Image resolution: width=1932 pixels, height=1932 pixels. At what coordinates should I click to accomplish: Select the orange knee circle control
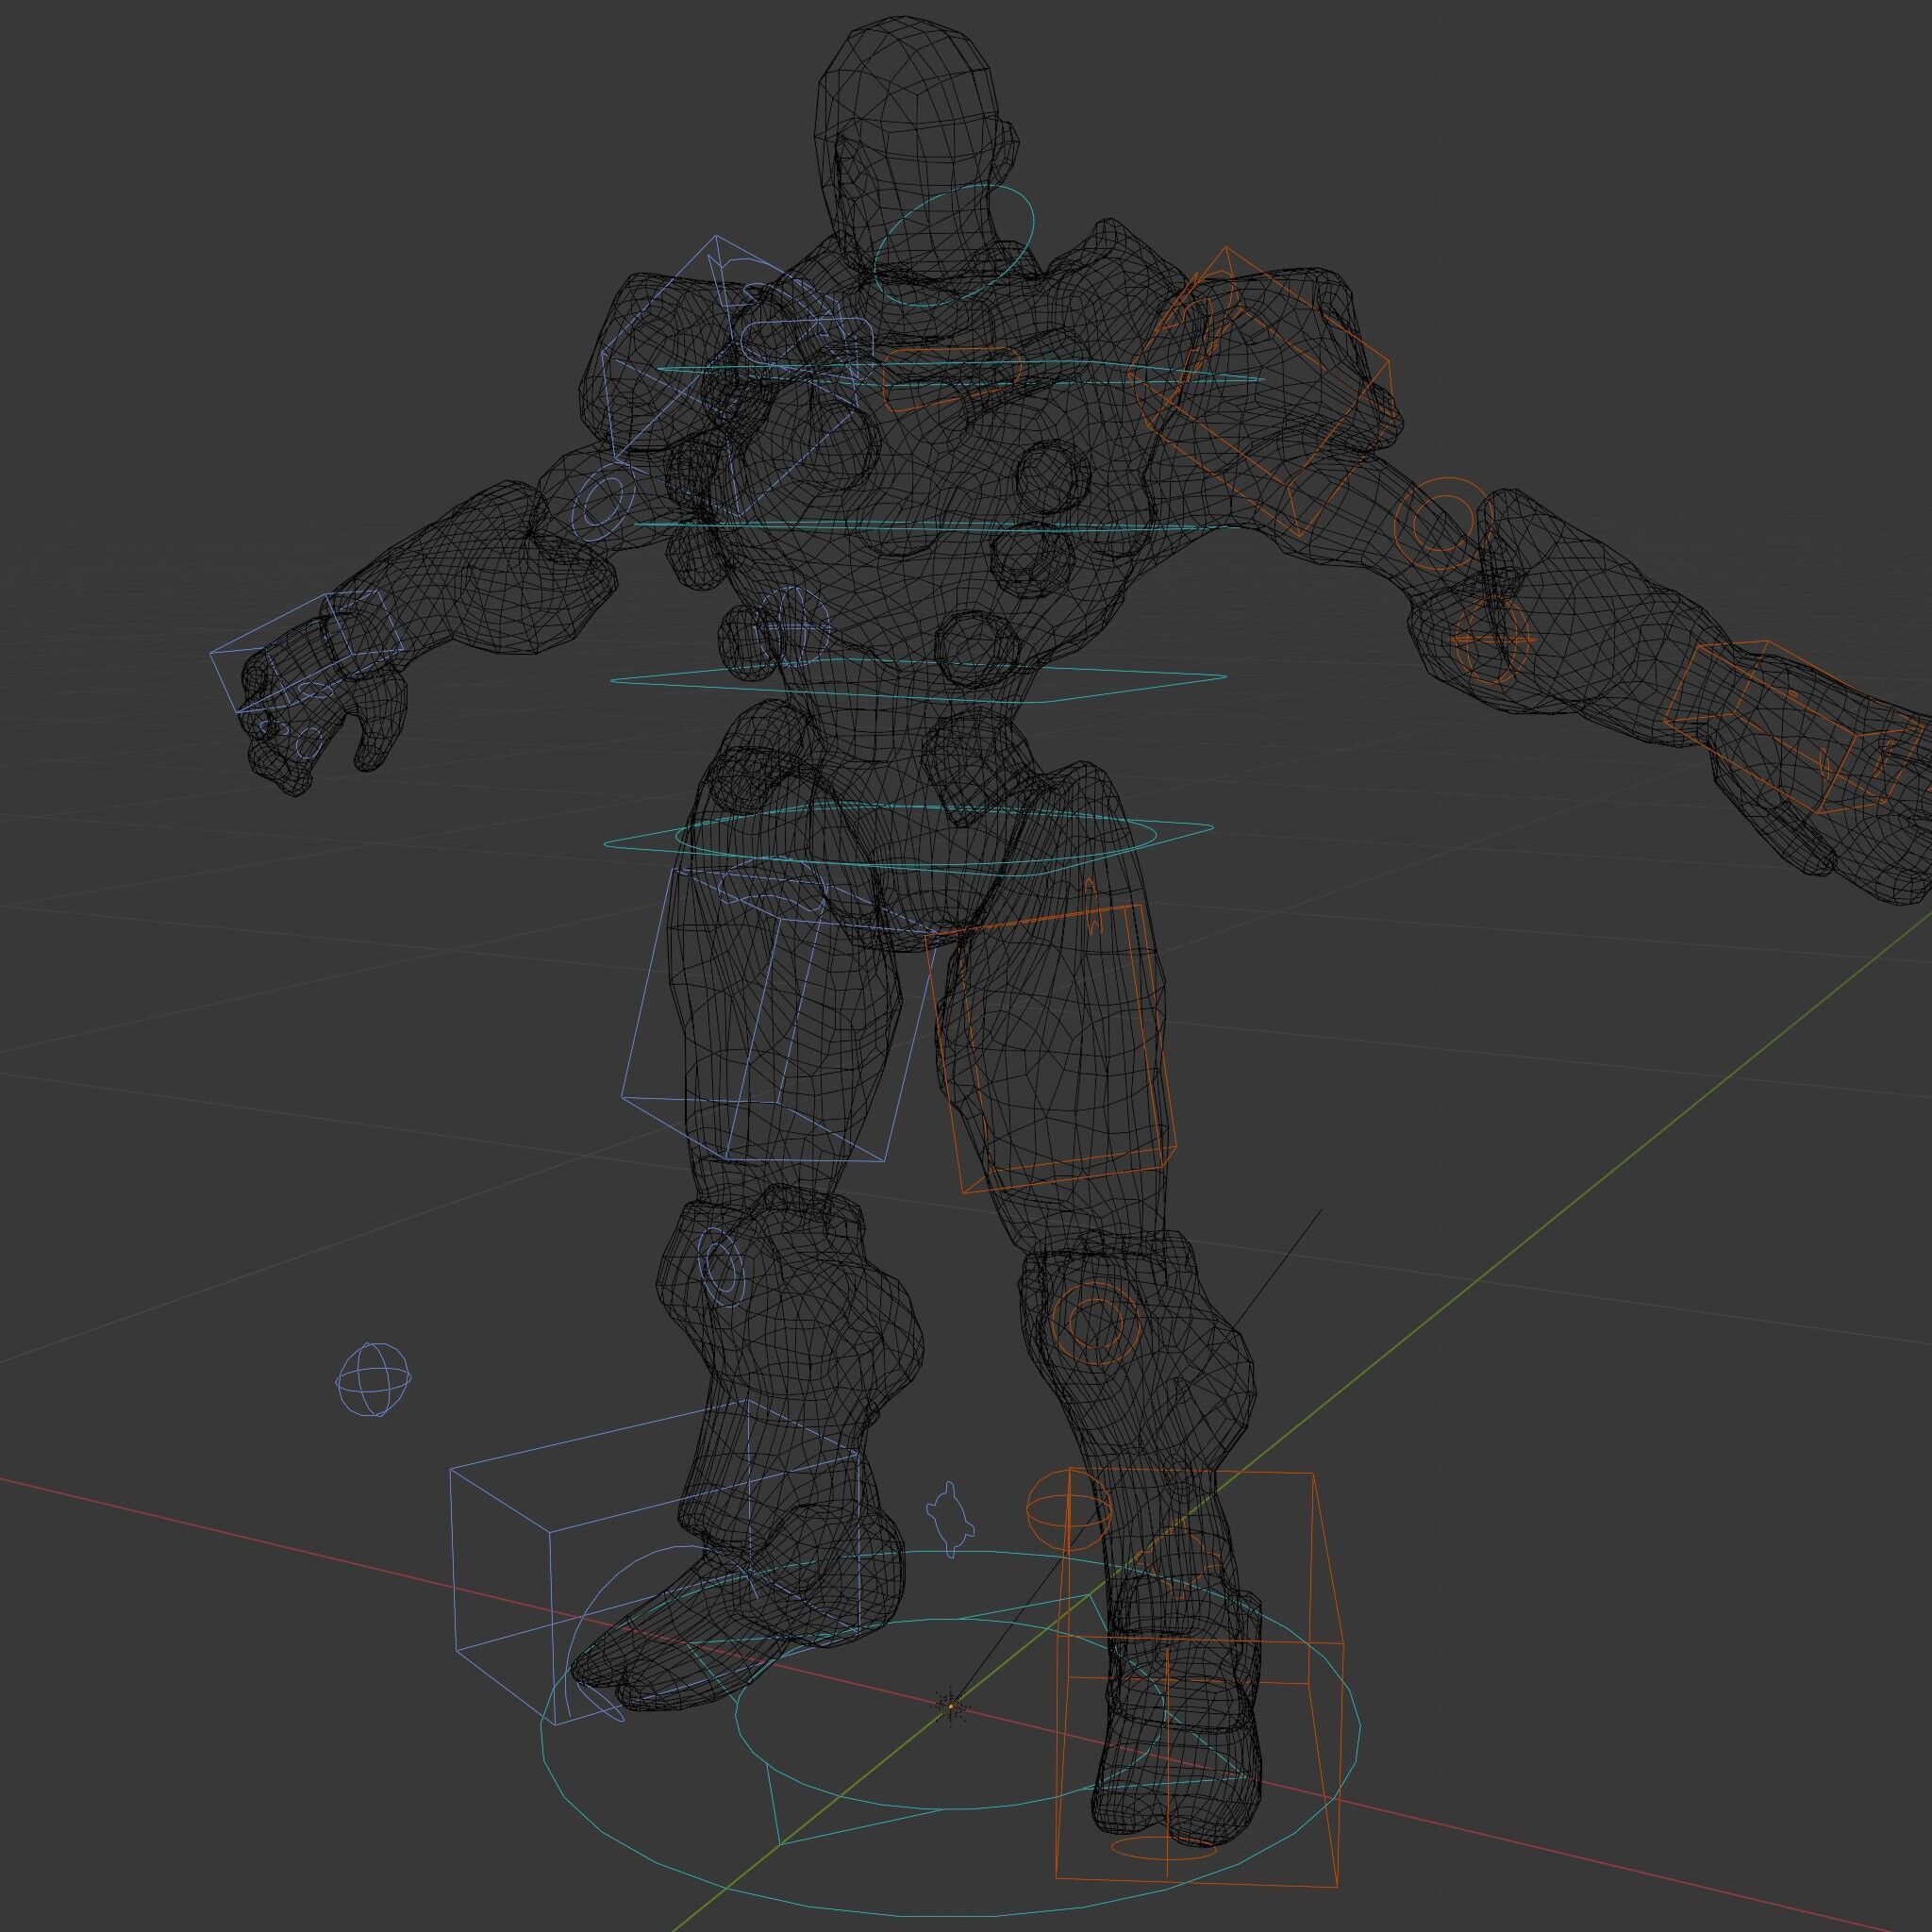[x=1097, y=1322]
